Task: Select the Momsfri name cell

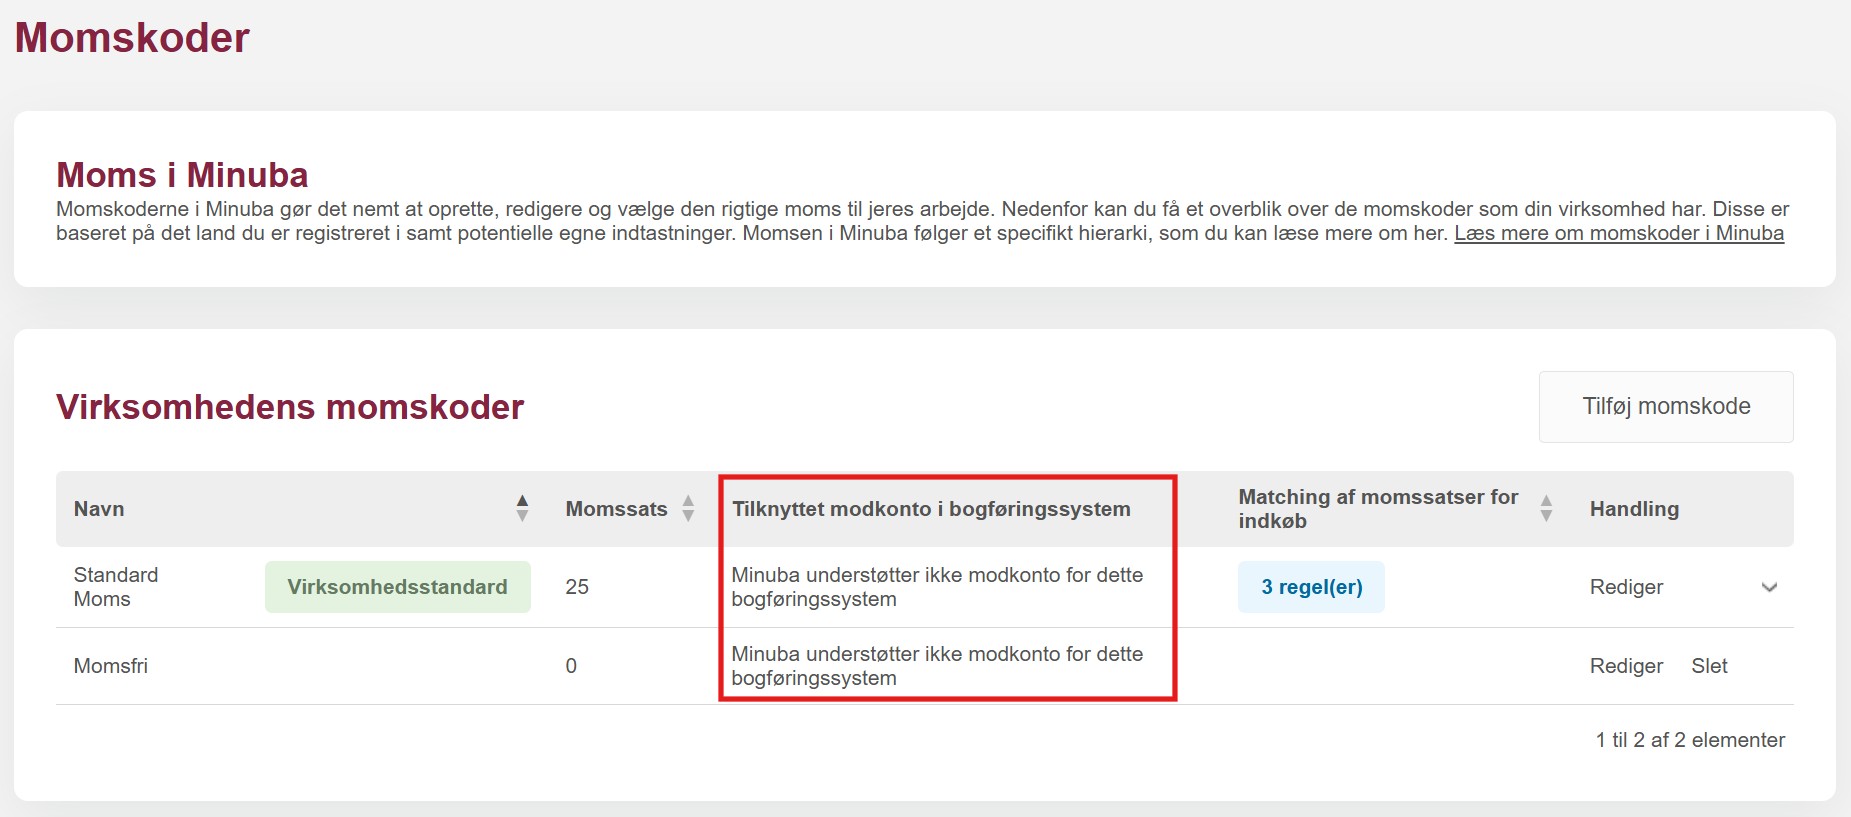Action: (111, 666)
